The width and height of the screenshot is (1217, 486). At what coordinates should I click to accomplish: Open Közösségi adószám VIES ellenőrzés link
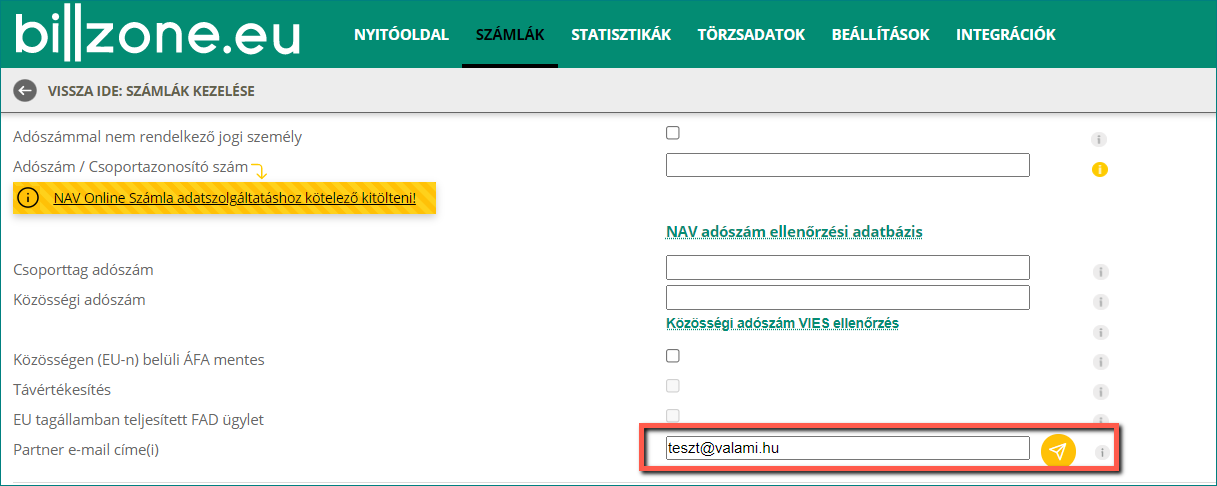(x=782, y=323)
